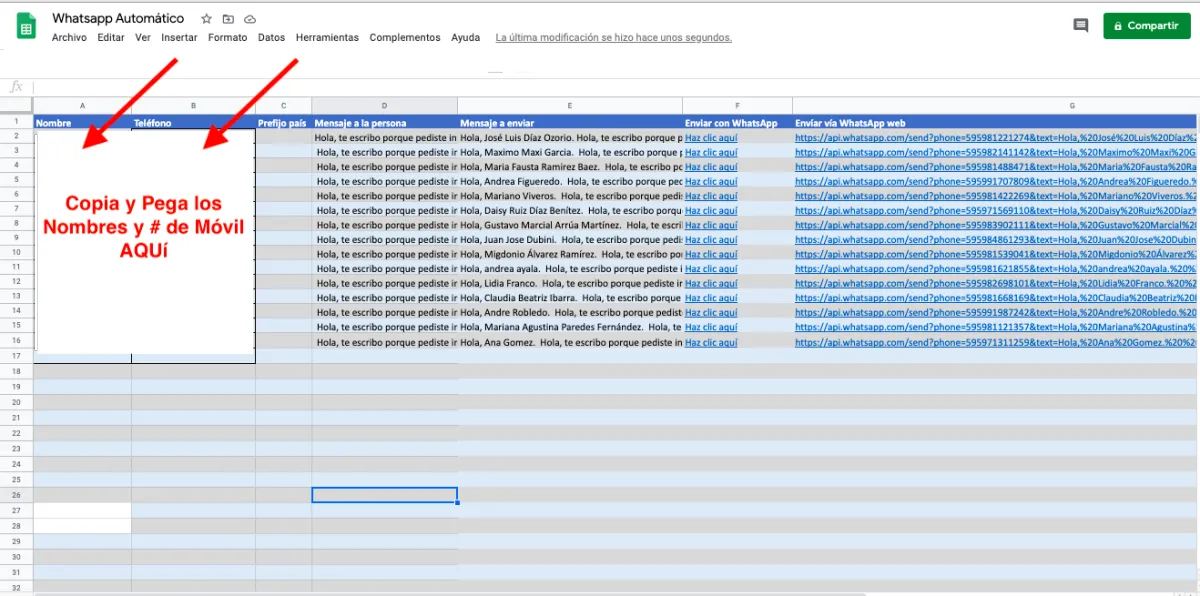
Task: Click Haz clic aquí link in row 2
Action: [x=711, y=138]
